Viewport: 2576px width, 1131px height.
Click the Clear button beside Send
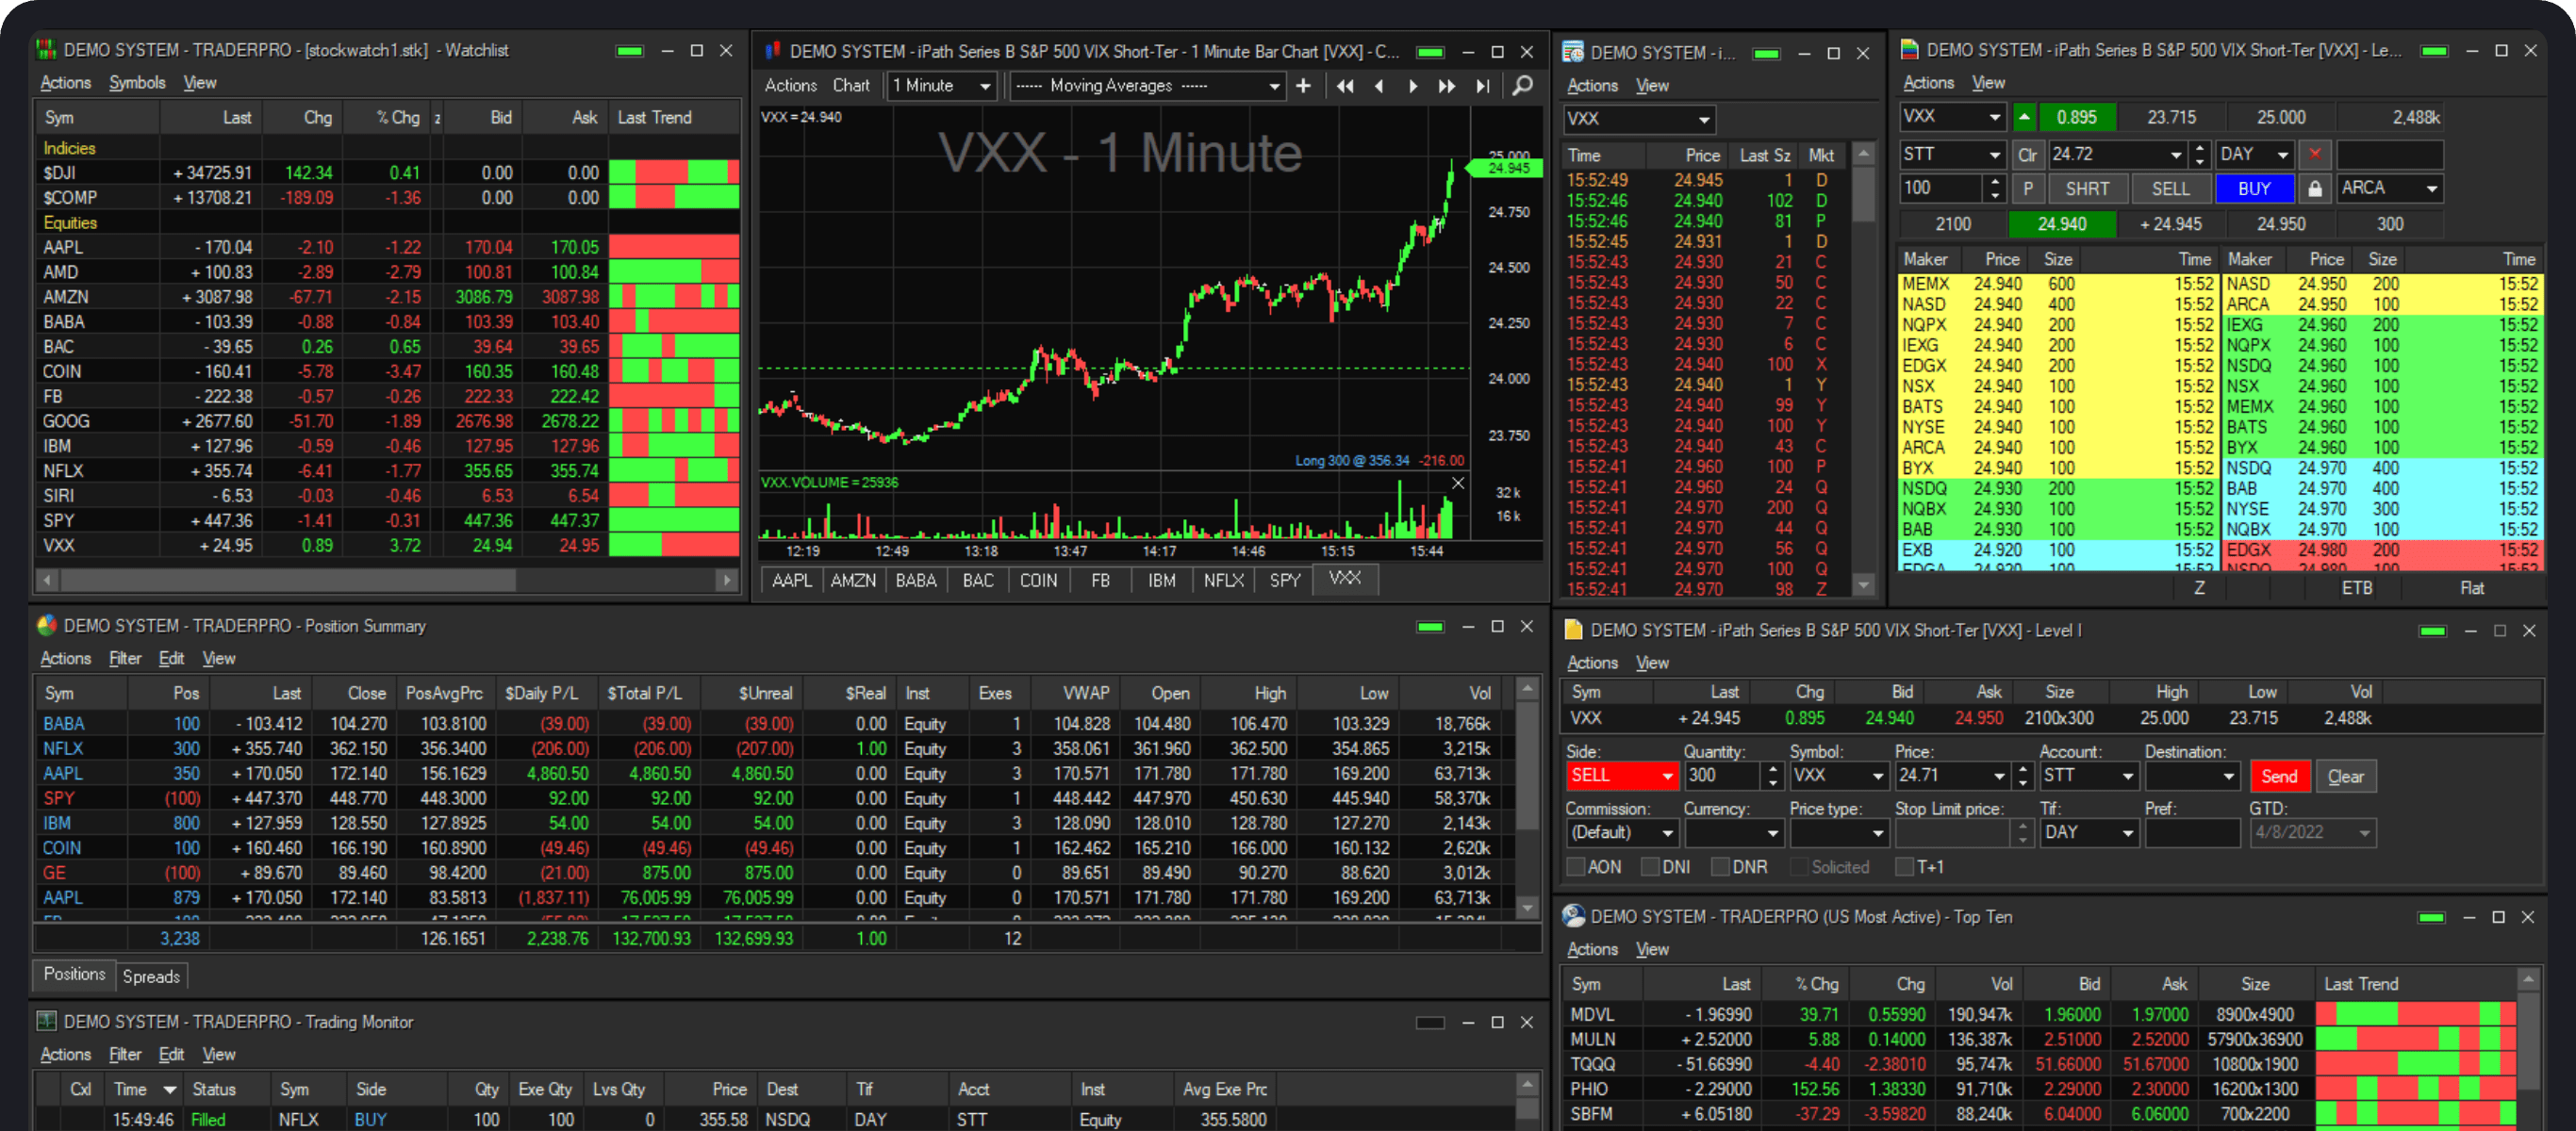click(x=2345, y=776)
